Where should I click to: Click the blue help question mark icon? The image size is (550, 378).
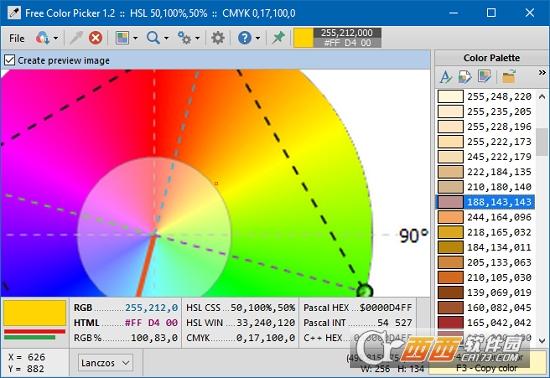pos(244,38)
